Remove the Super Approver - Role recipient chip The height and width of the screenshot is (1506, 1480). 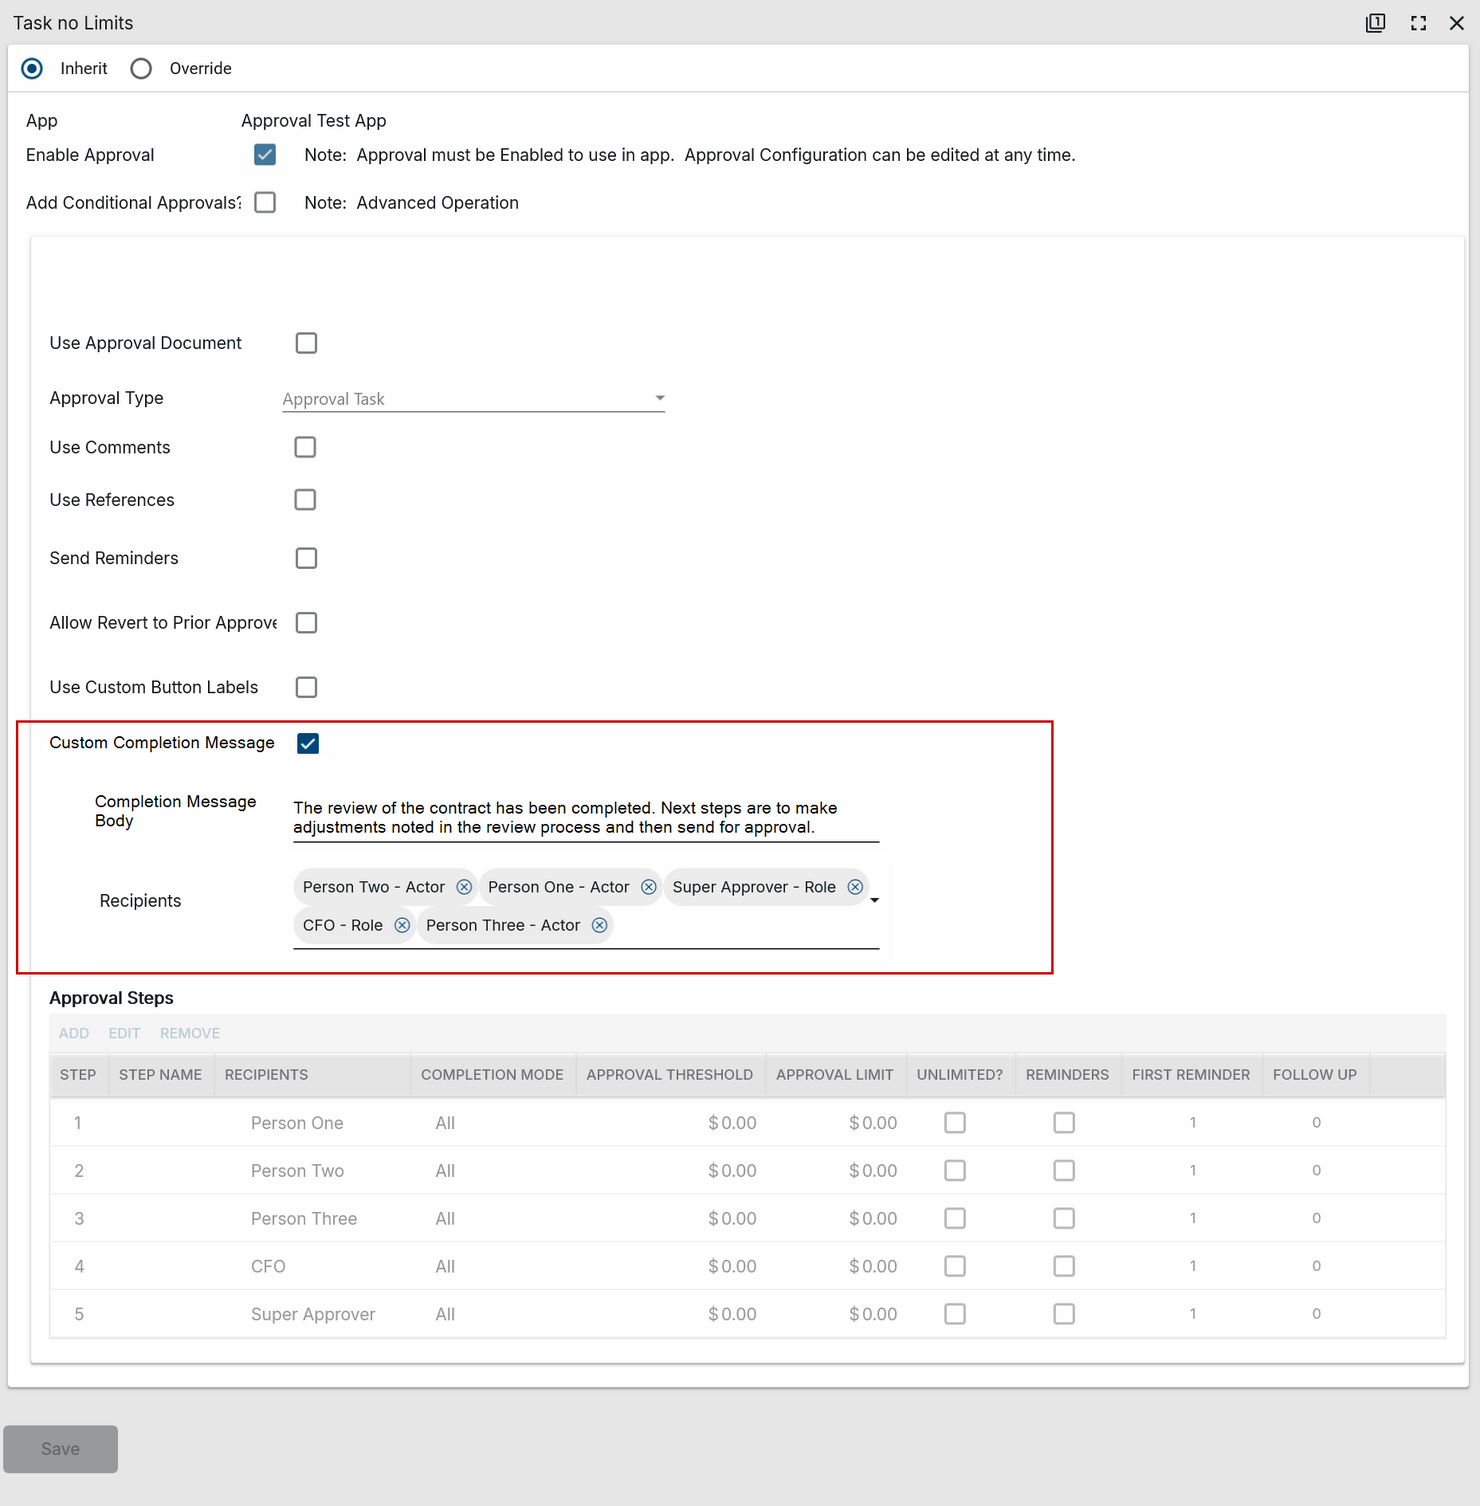coord(855,887)
